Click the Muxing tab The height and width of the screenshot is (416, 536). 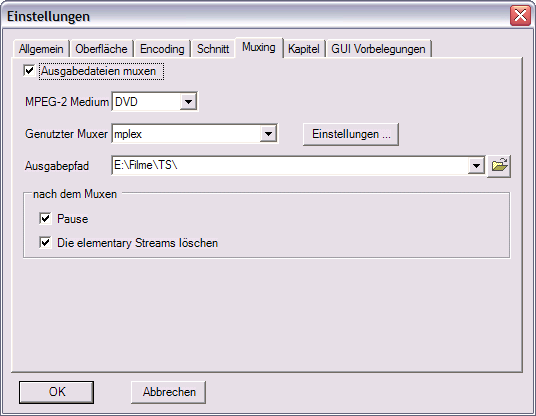(x=259, y=47)
